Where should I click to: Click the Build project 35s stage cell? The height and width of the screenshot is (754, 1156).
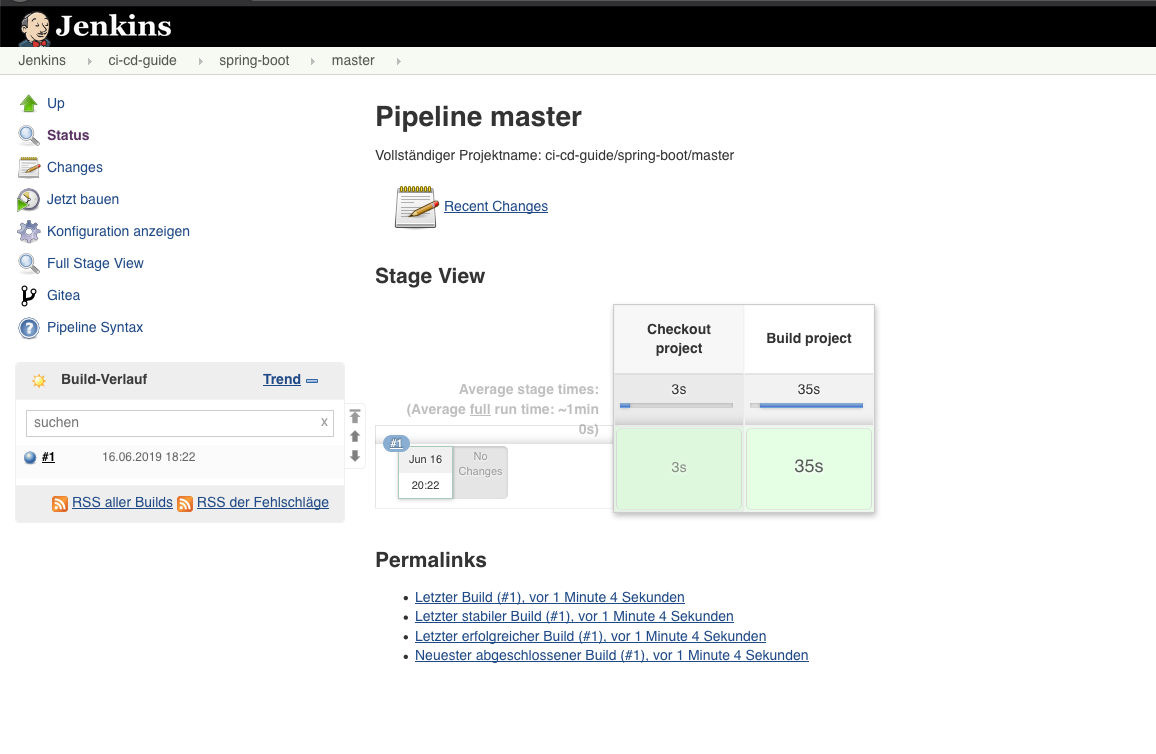tap(808, 467)
